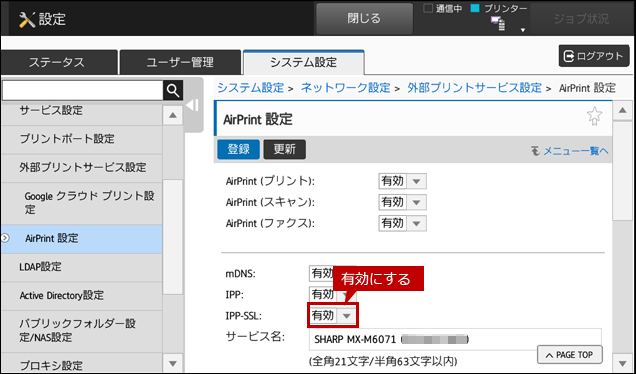This screenshot has height=374, width=636.
Task: Click the sidebar scroll up arrow
Action: pos(173,115)
